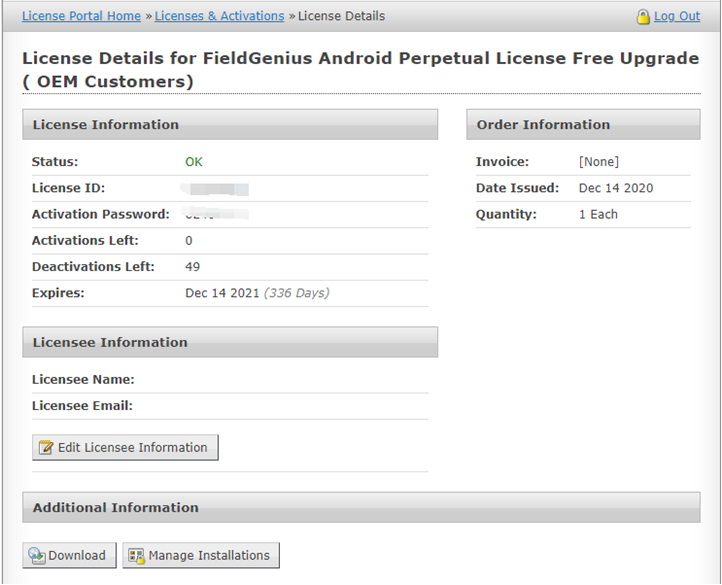The width and height of the screenshot is (722, 585).
Task: Click Date Issued value Dec 14 2020
Action: (616, 188)
